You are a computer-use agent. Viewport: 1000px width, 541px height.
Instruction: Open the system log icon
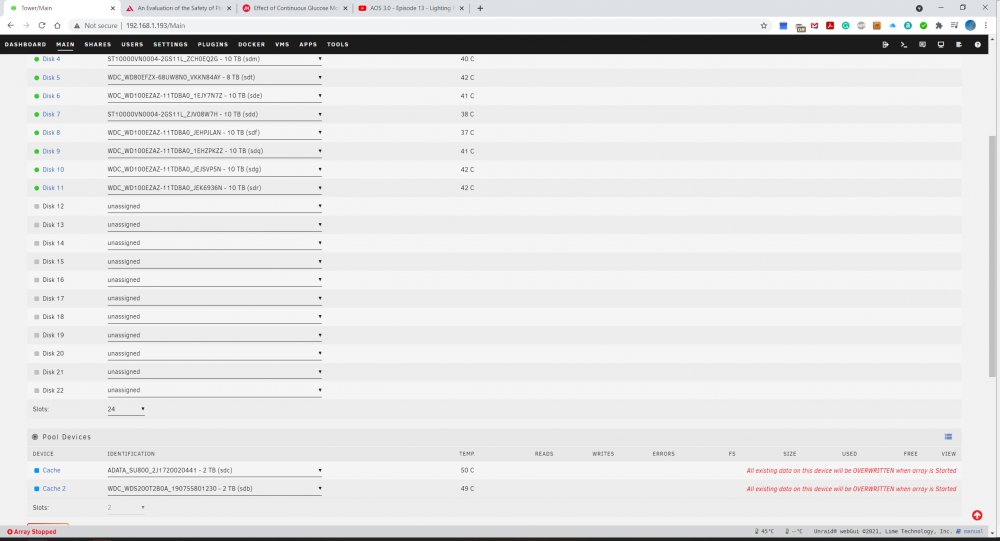(x=959, y=45)
